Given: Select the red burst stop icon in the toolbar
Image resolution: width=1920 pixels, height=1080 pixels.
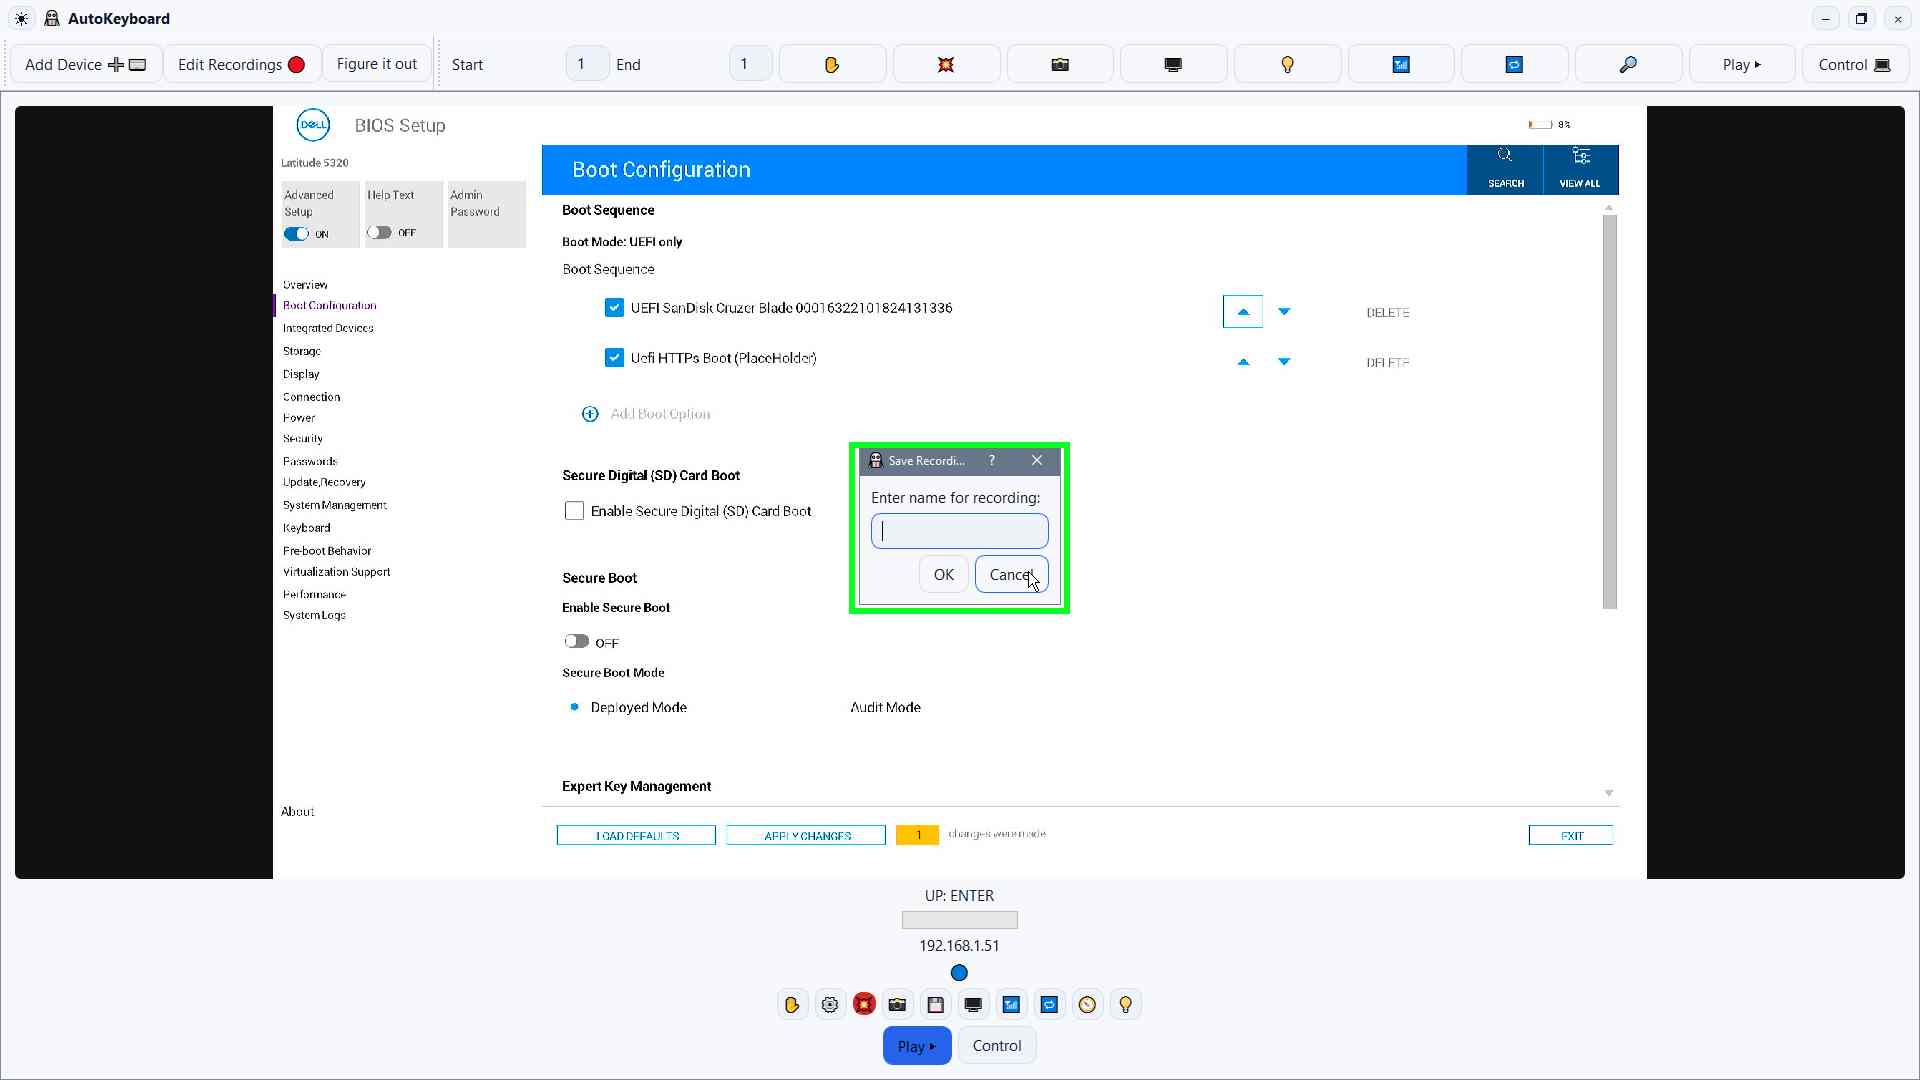Looking at the screenshot, I should pos(945,63).
